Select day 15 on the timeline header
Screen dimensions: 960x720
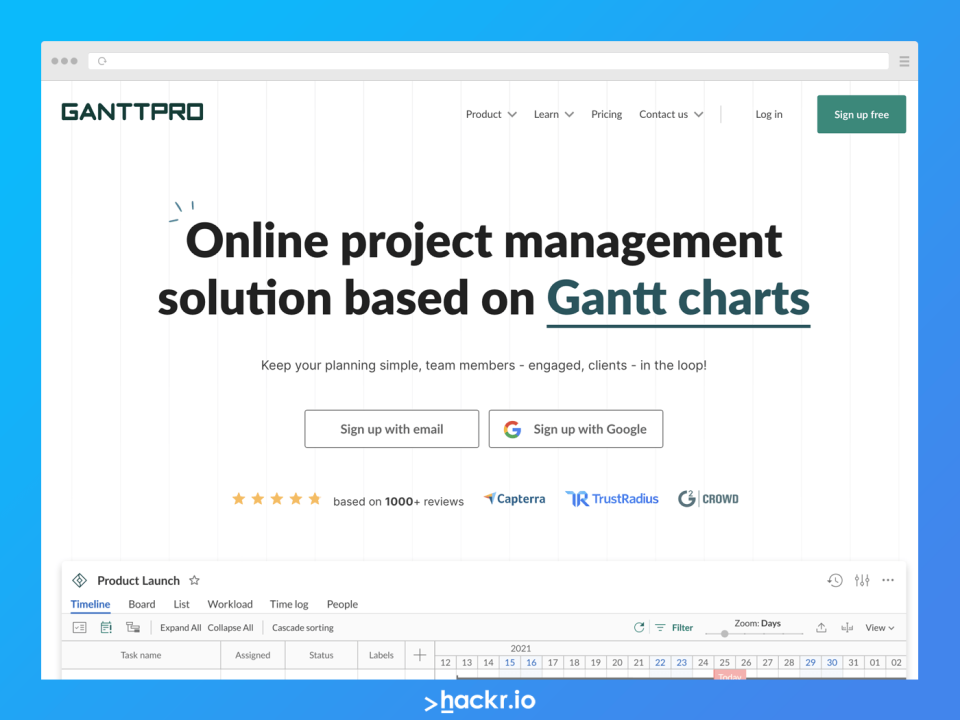pos(510,662)
